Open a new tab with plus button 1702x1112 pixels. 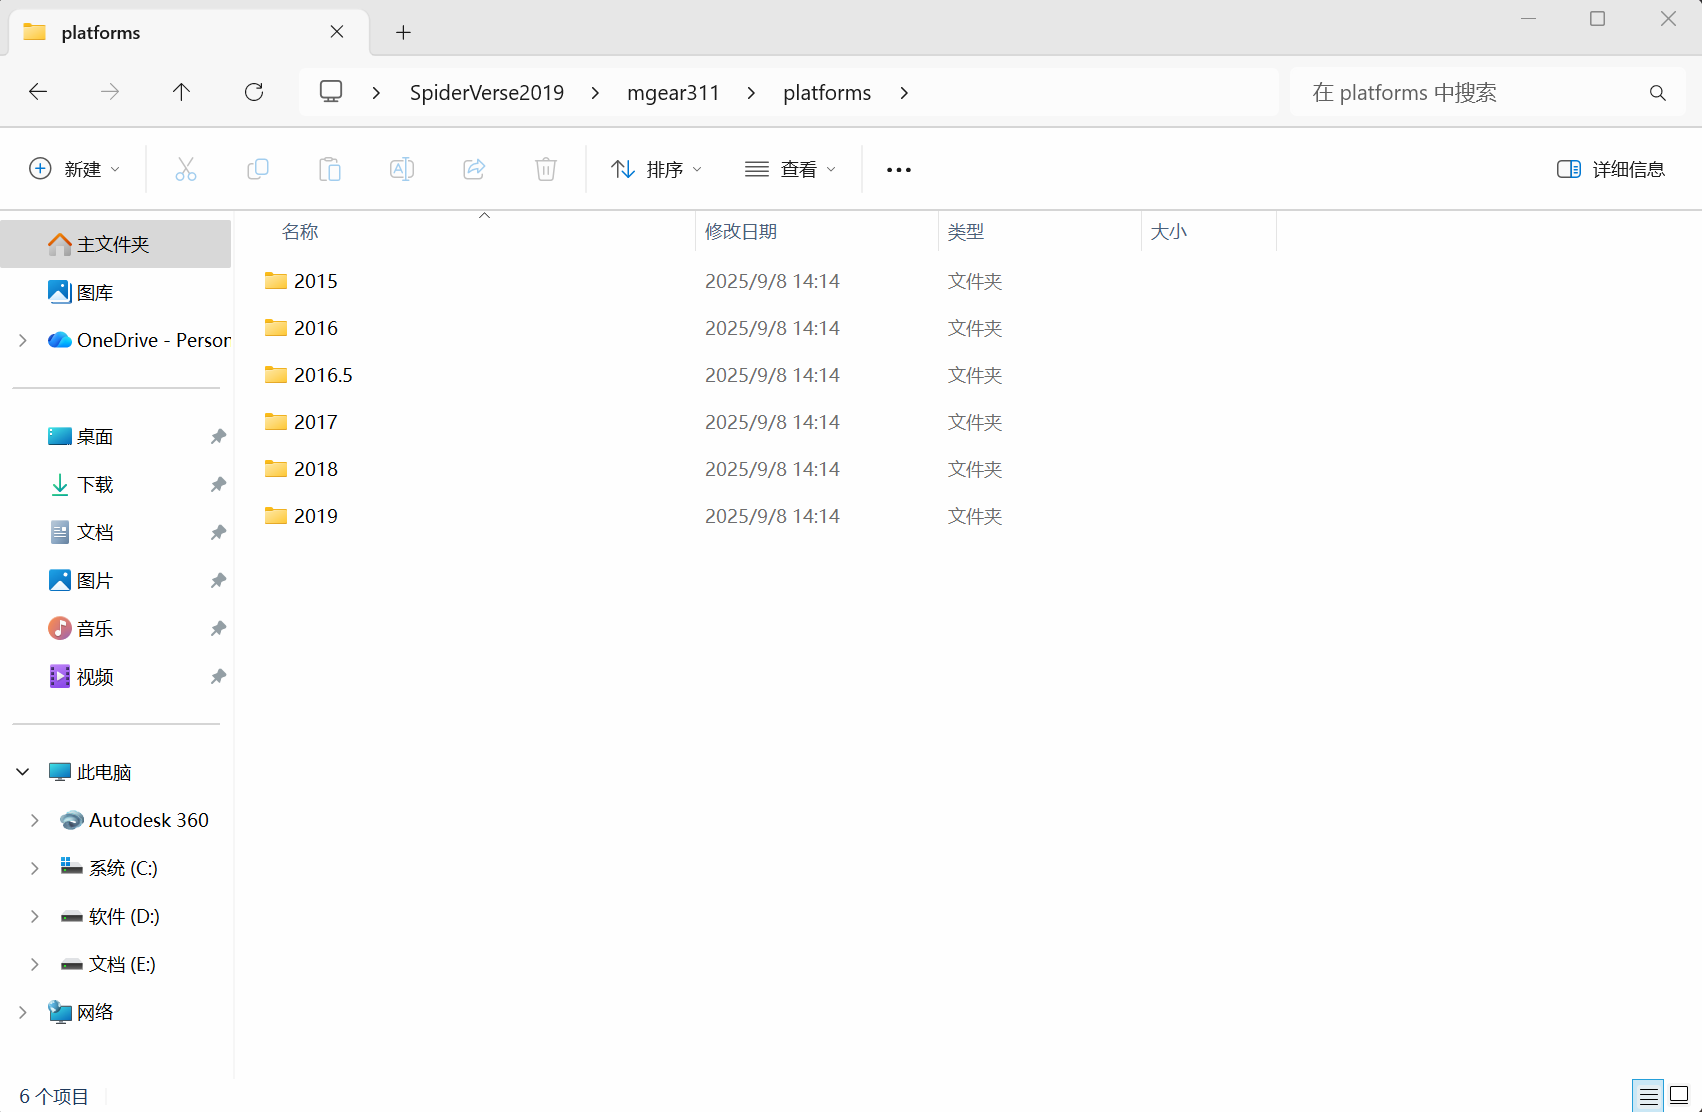(403, 32)
